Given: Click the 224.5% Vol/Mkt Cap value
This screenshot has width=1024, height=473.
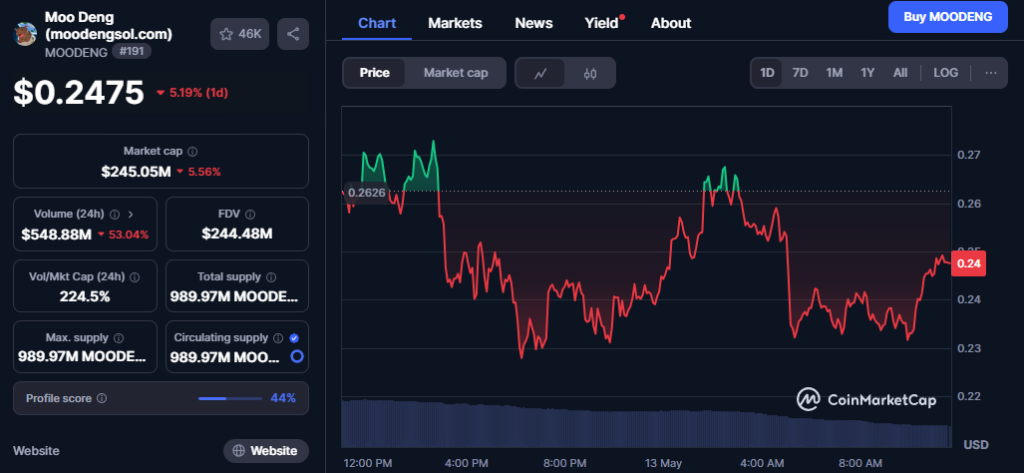Looking at the screenshot, I should click(x=85, y=297).
